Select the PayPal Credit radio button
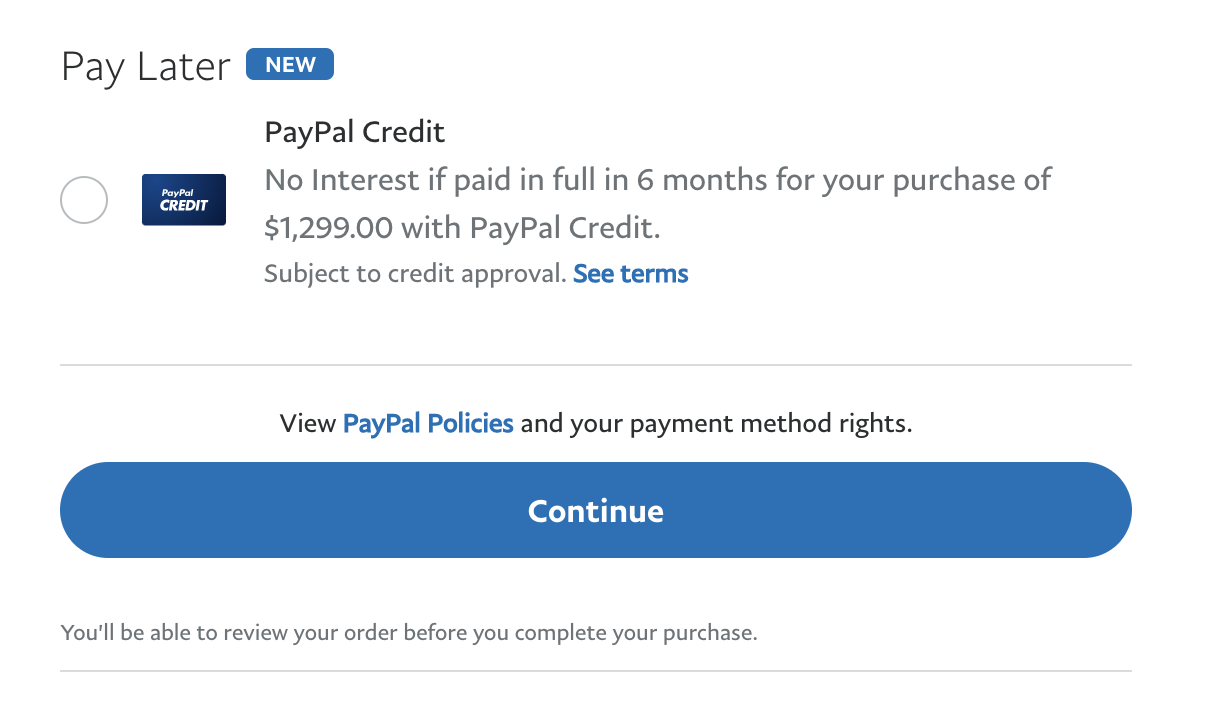1228x706 pixels. 84,200
